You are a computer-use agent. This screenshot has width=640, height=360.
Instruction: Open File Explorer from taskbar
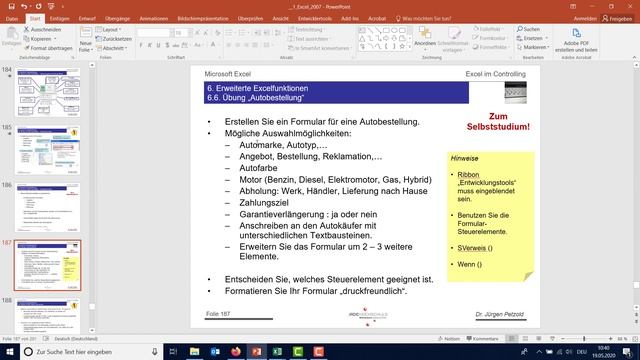pos(195,351)
